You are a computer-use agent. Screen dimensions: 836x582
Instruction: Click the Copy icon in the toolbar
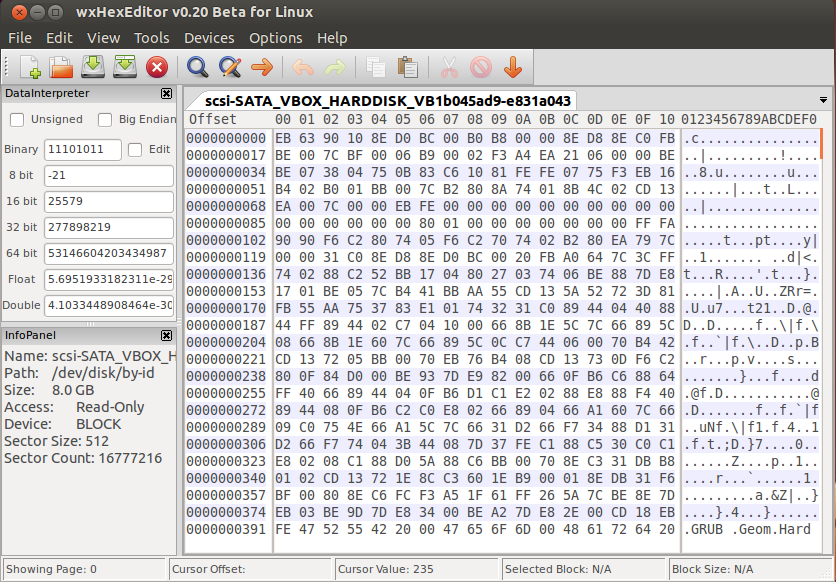click(x=376, y=68)
